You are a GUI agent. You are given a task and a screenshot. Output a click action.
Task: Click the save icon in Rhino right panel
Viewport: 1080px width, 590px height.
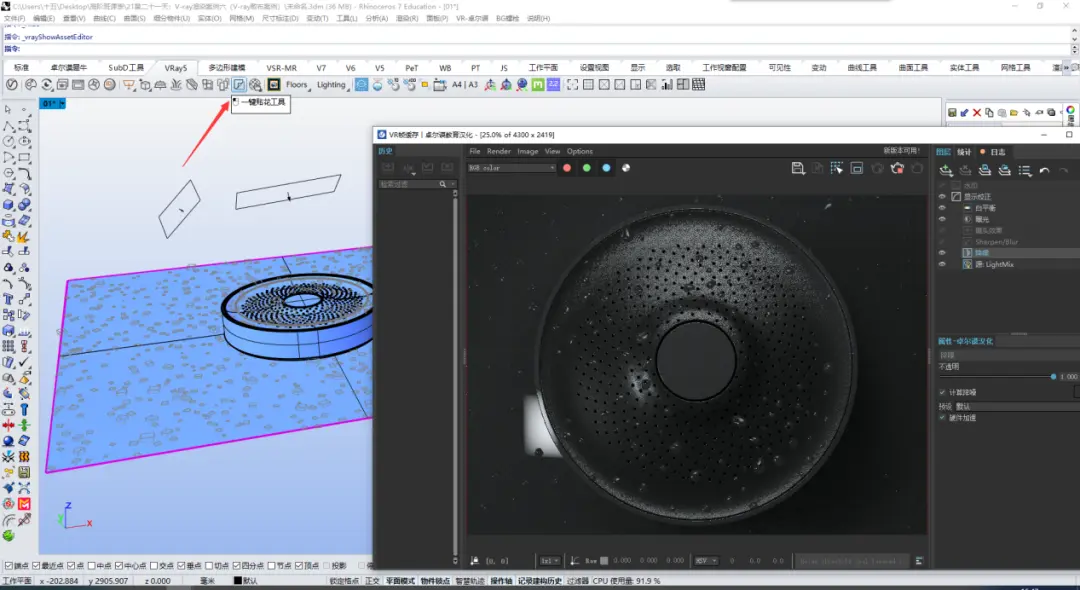coord(952,112)
